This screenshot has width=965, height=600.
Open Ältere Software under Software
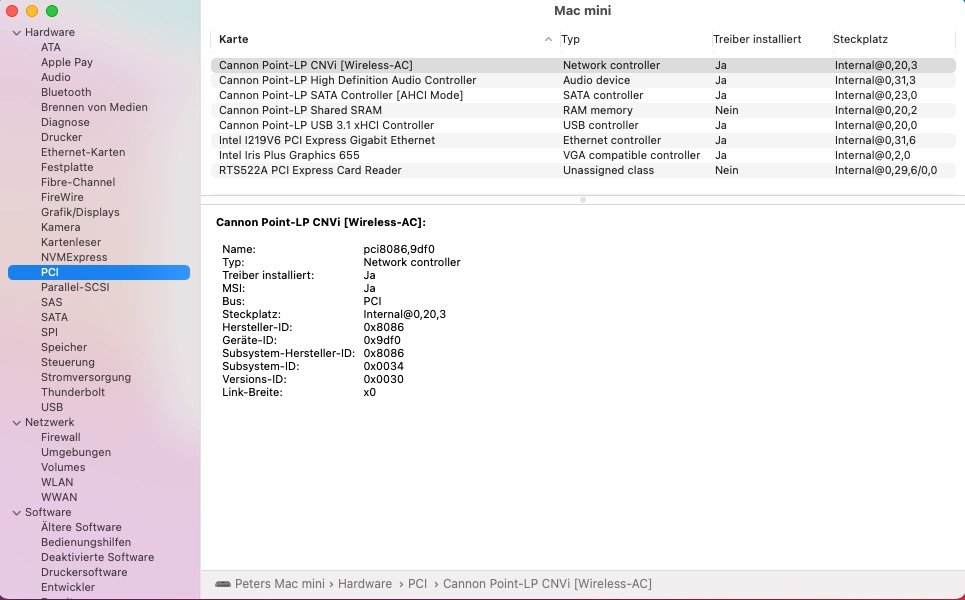point(81,527)
